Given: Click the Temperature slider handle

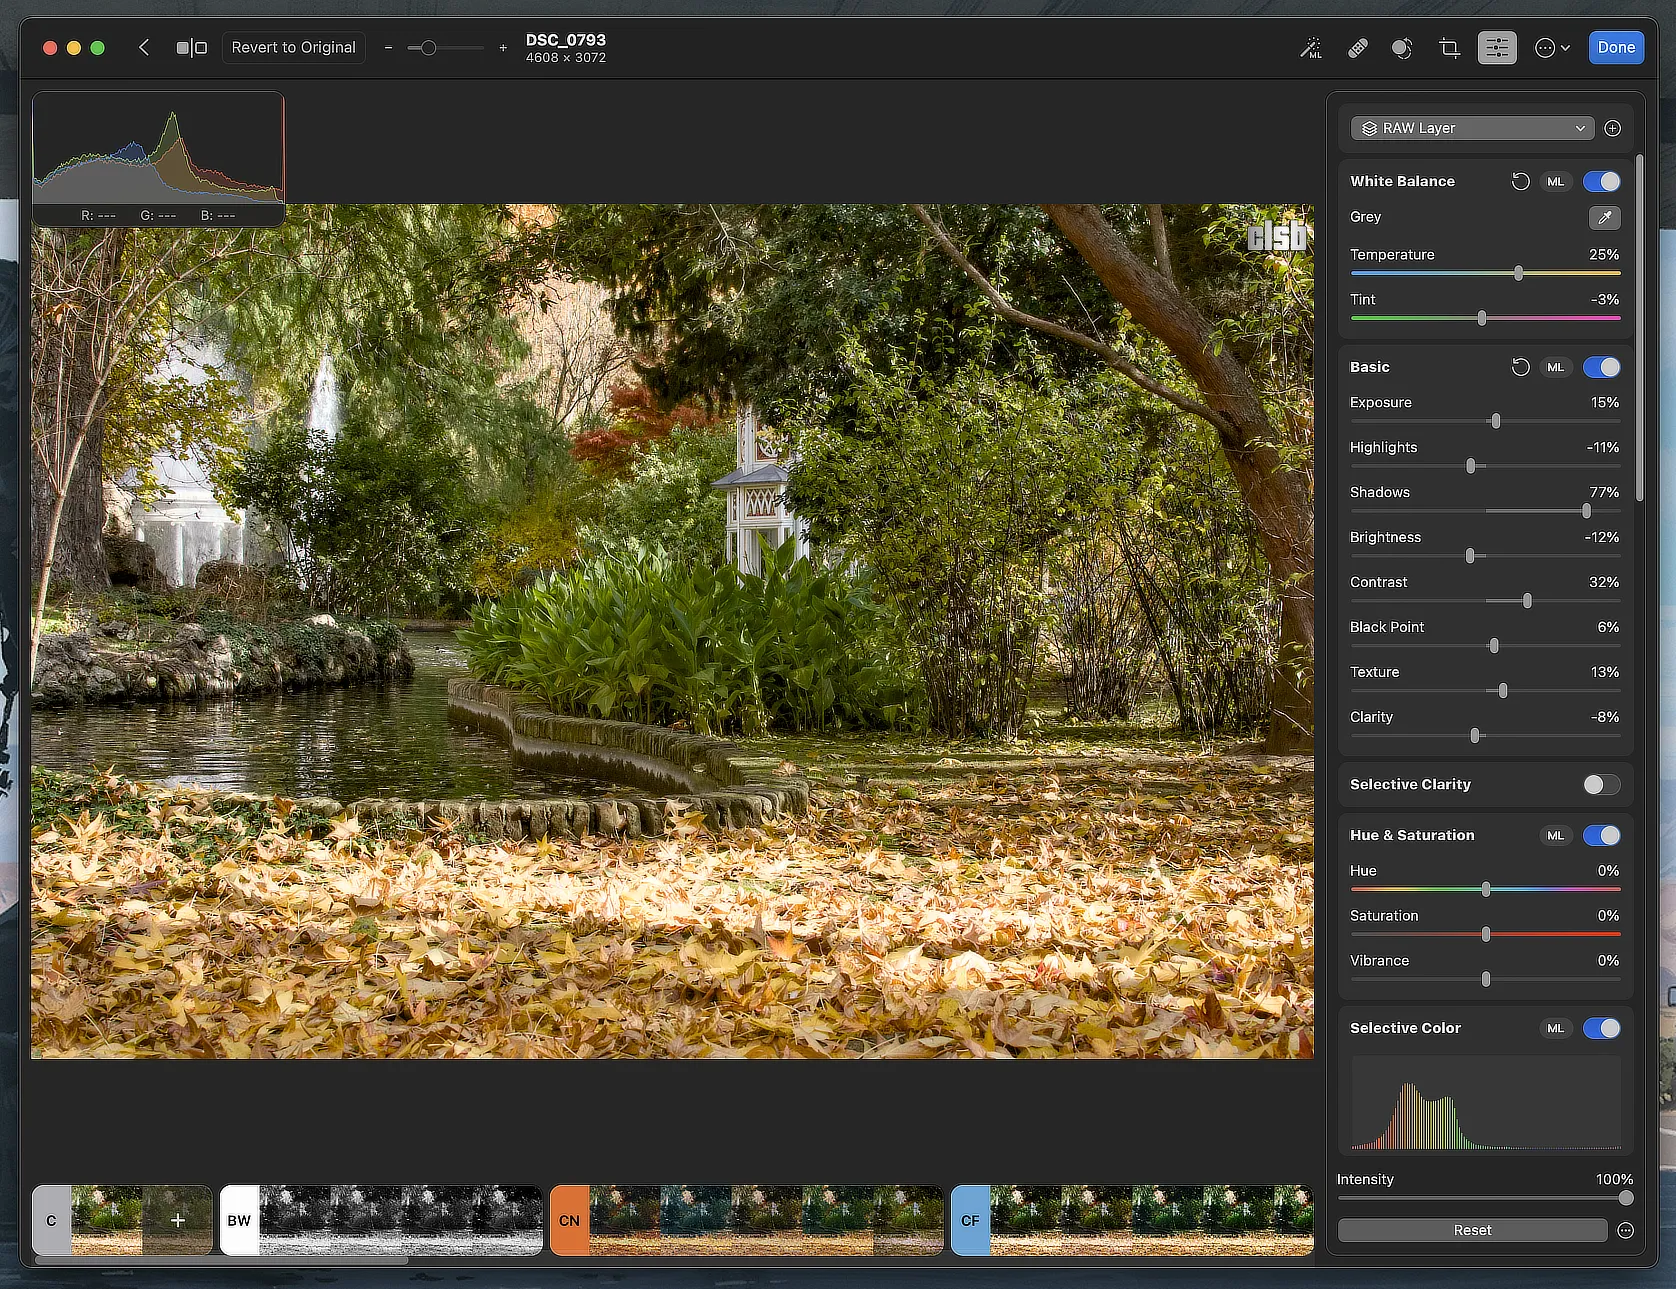Looking at the screenshot, I should click(1518, 274).
